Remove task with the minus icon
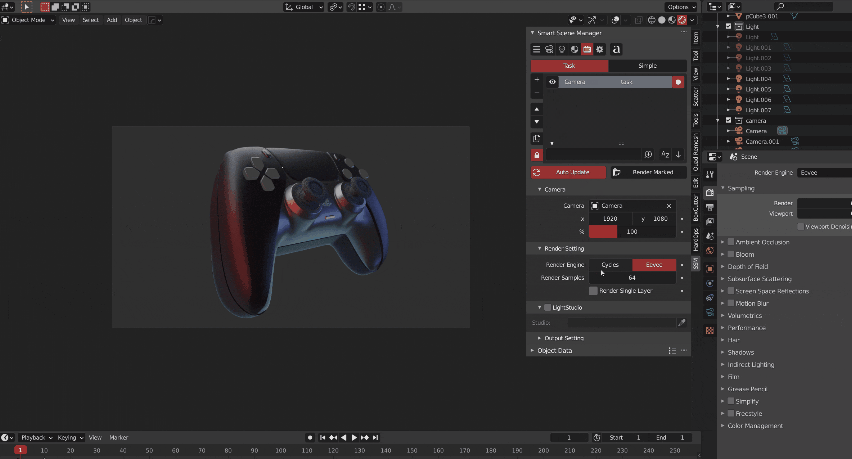 (537, 92)
